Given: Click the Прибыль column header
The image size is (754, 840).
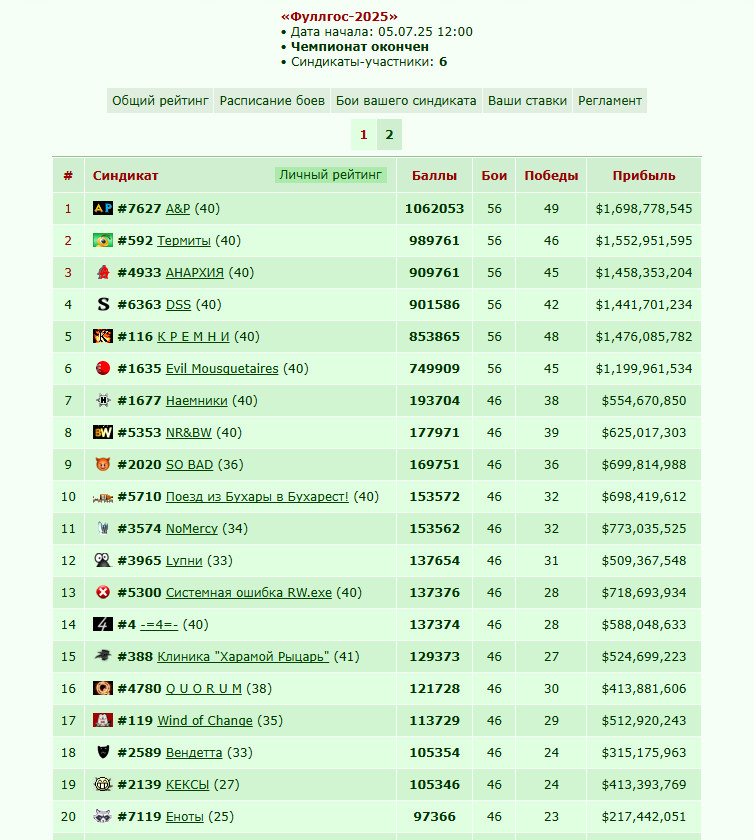Looking at the screenshot, I should (x=644, y=176).
